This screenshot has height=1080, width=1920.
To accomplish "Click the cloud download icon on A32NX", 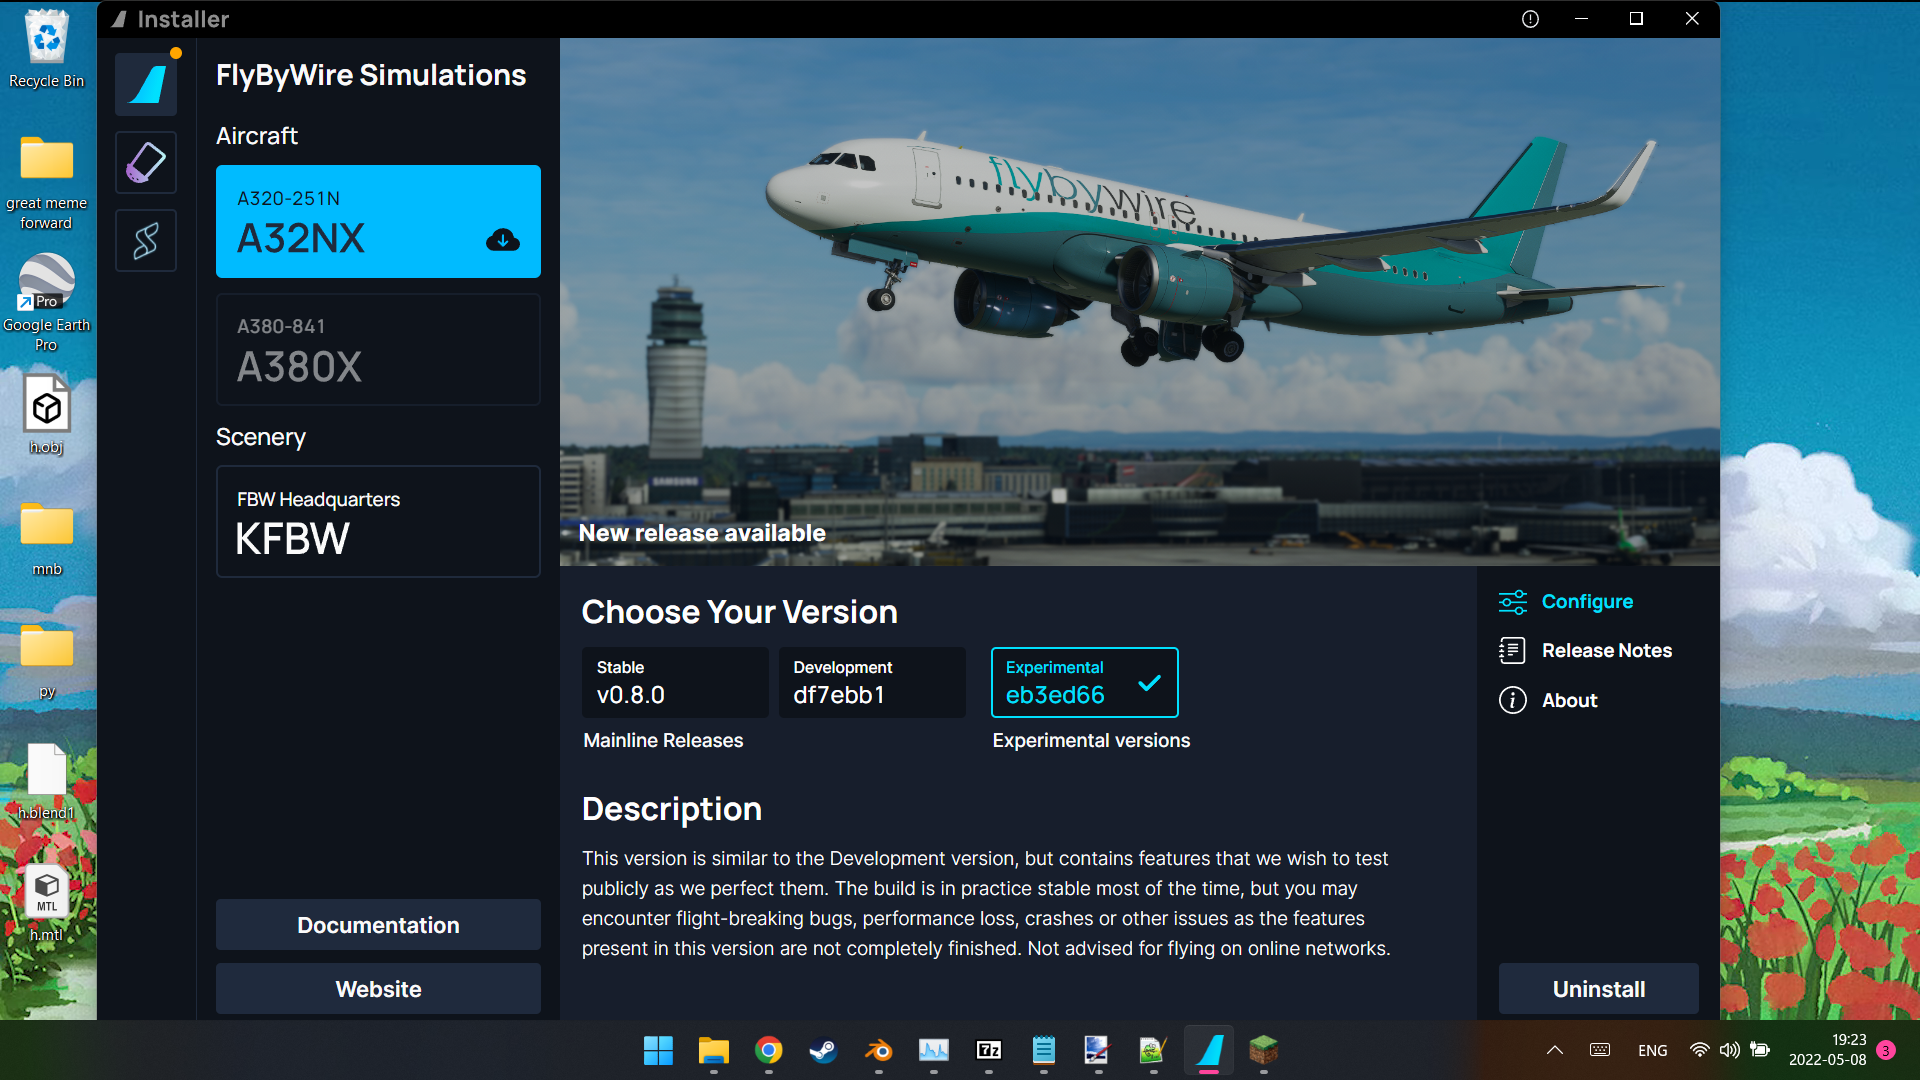I will [x=502, y=239].
